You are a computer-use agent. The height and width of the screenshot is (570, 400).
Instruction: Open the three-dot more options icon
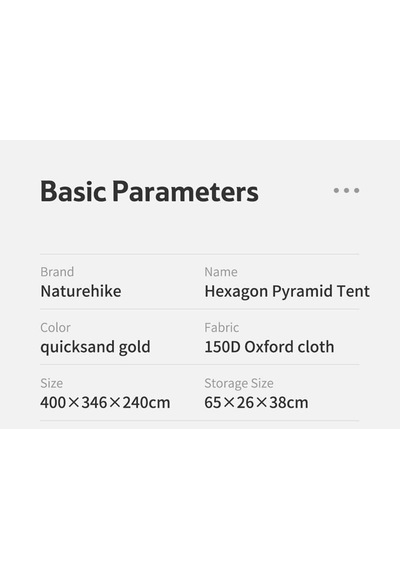tap(346, 190)
